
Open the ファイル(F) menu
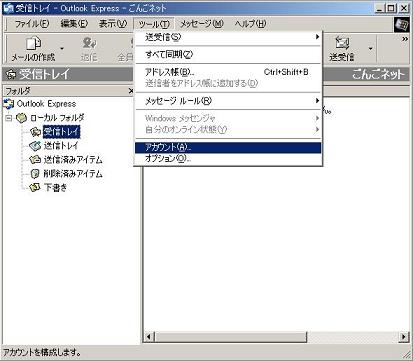click(32, 24)
